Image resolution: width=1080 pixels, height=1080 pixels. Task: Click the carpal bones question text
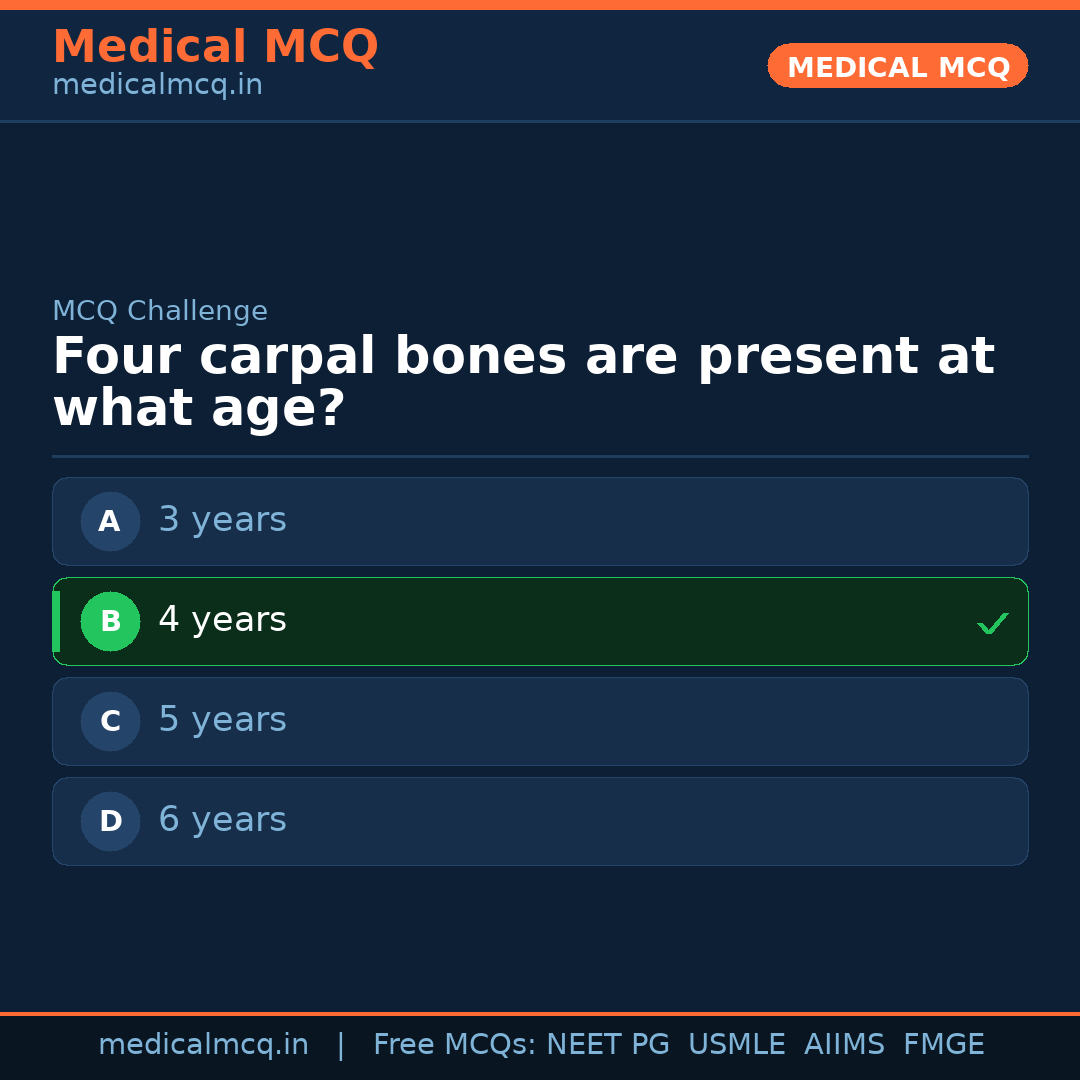[522, 383]
